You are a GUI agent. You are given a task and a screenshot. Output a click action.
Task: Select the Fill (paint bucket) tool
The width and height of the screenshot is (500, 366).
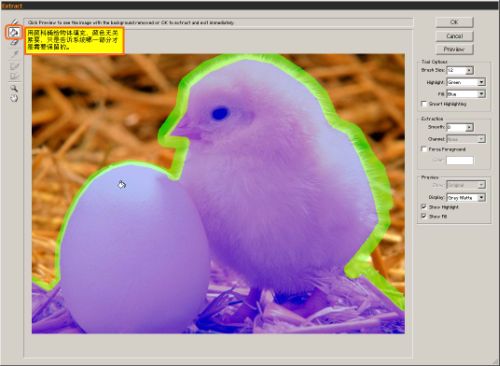[x=14, y=32]
